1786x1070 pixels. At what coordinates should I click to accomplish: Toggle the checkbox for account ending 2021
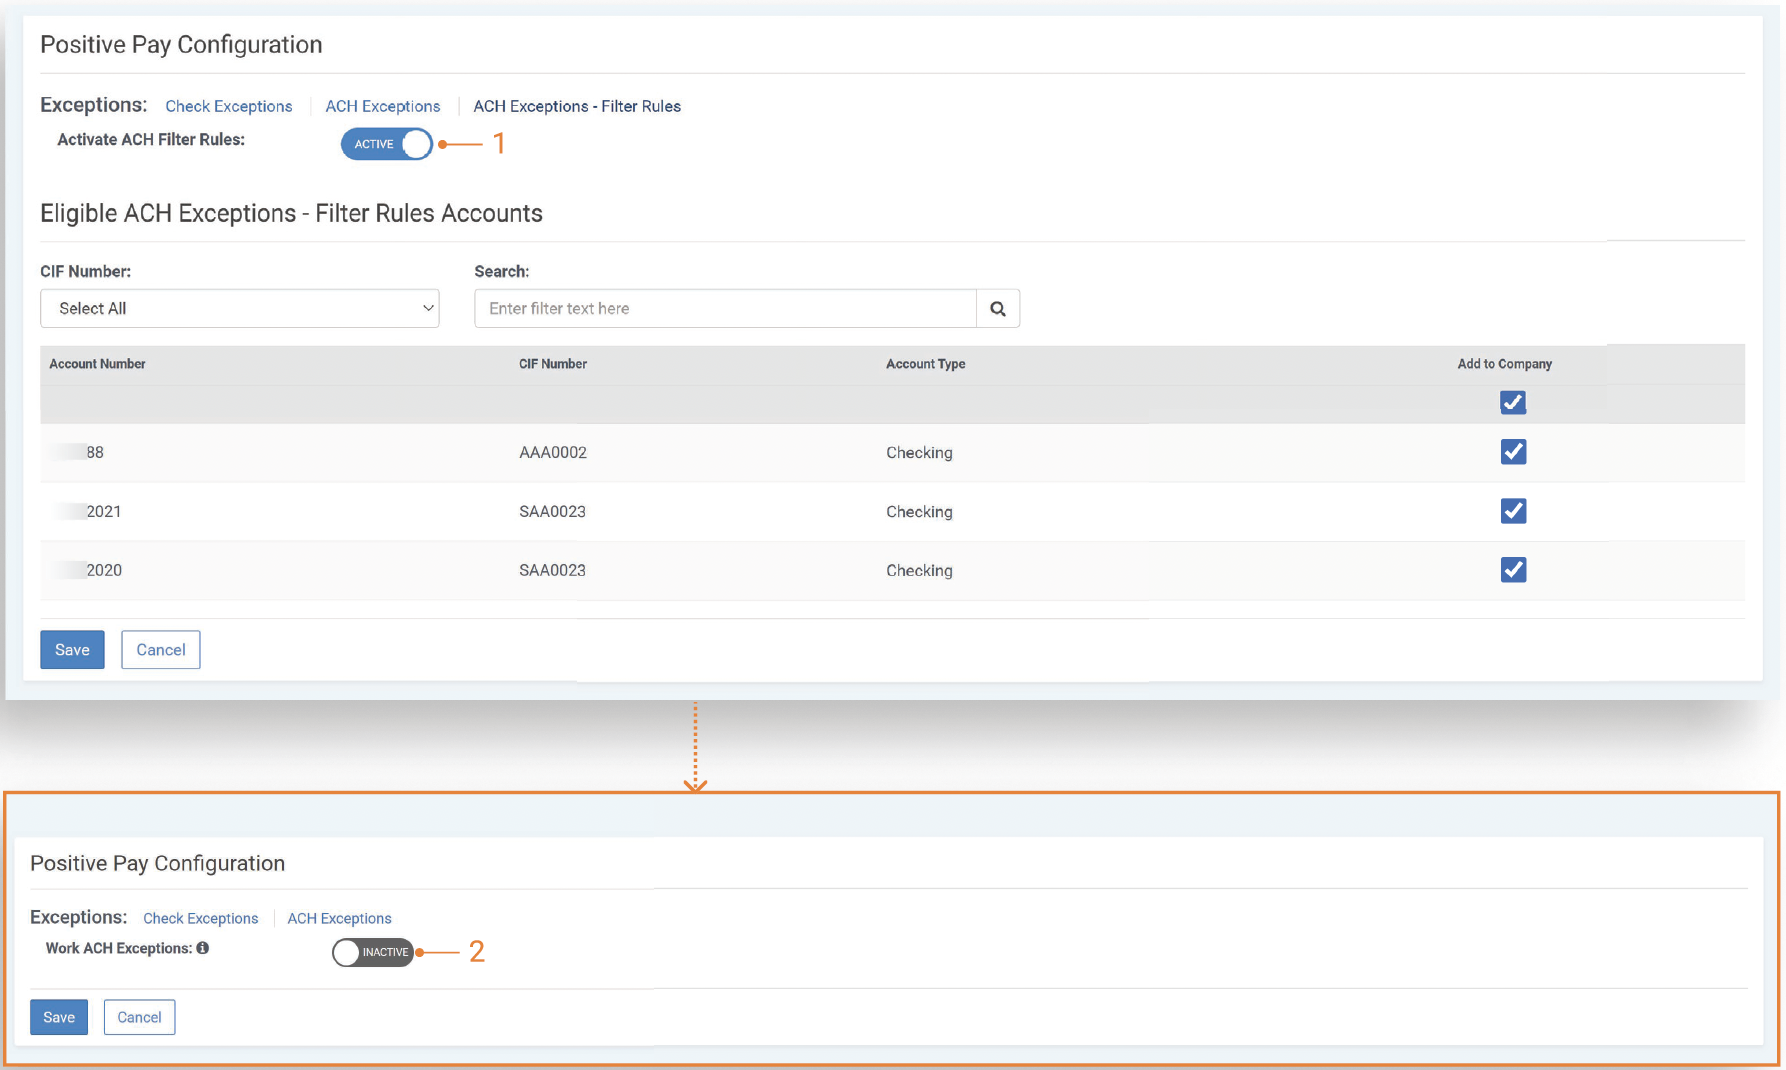(x=1512, y=511)
